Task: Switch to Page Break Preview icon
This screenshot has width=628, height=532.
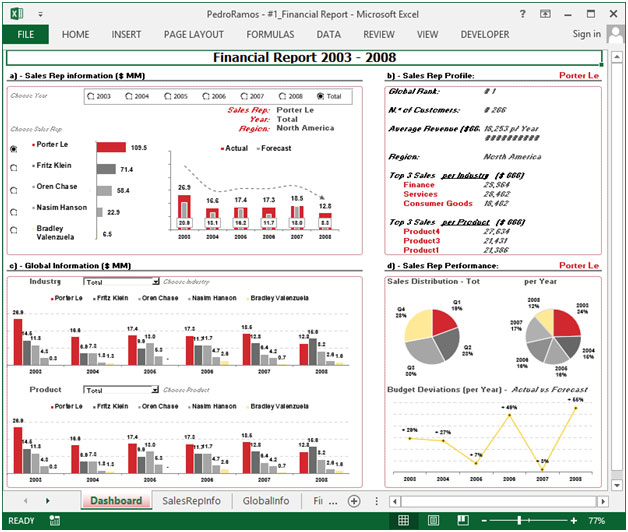Action: (x=463, y=520)
